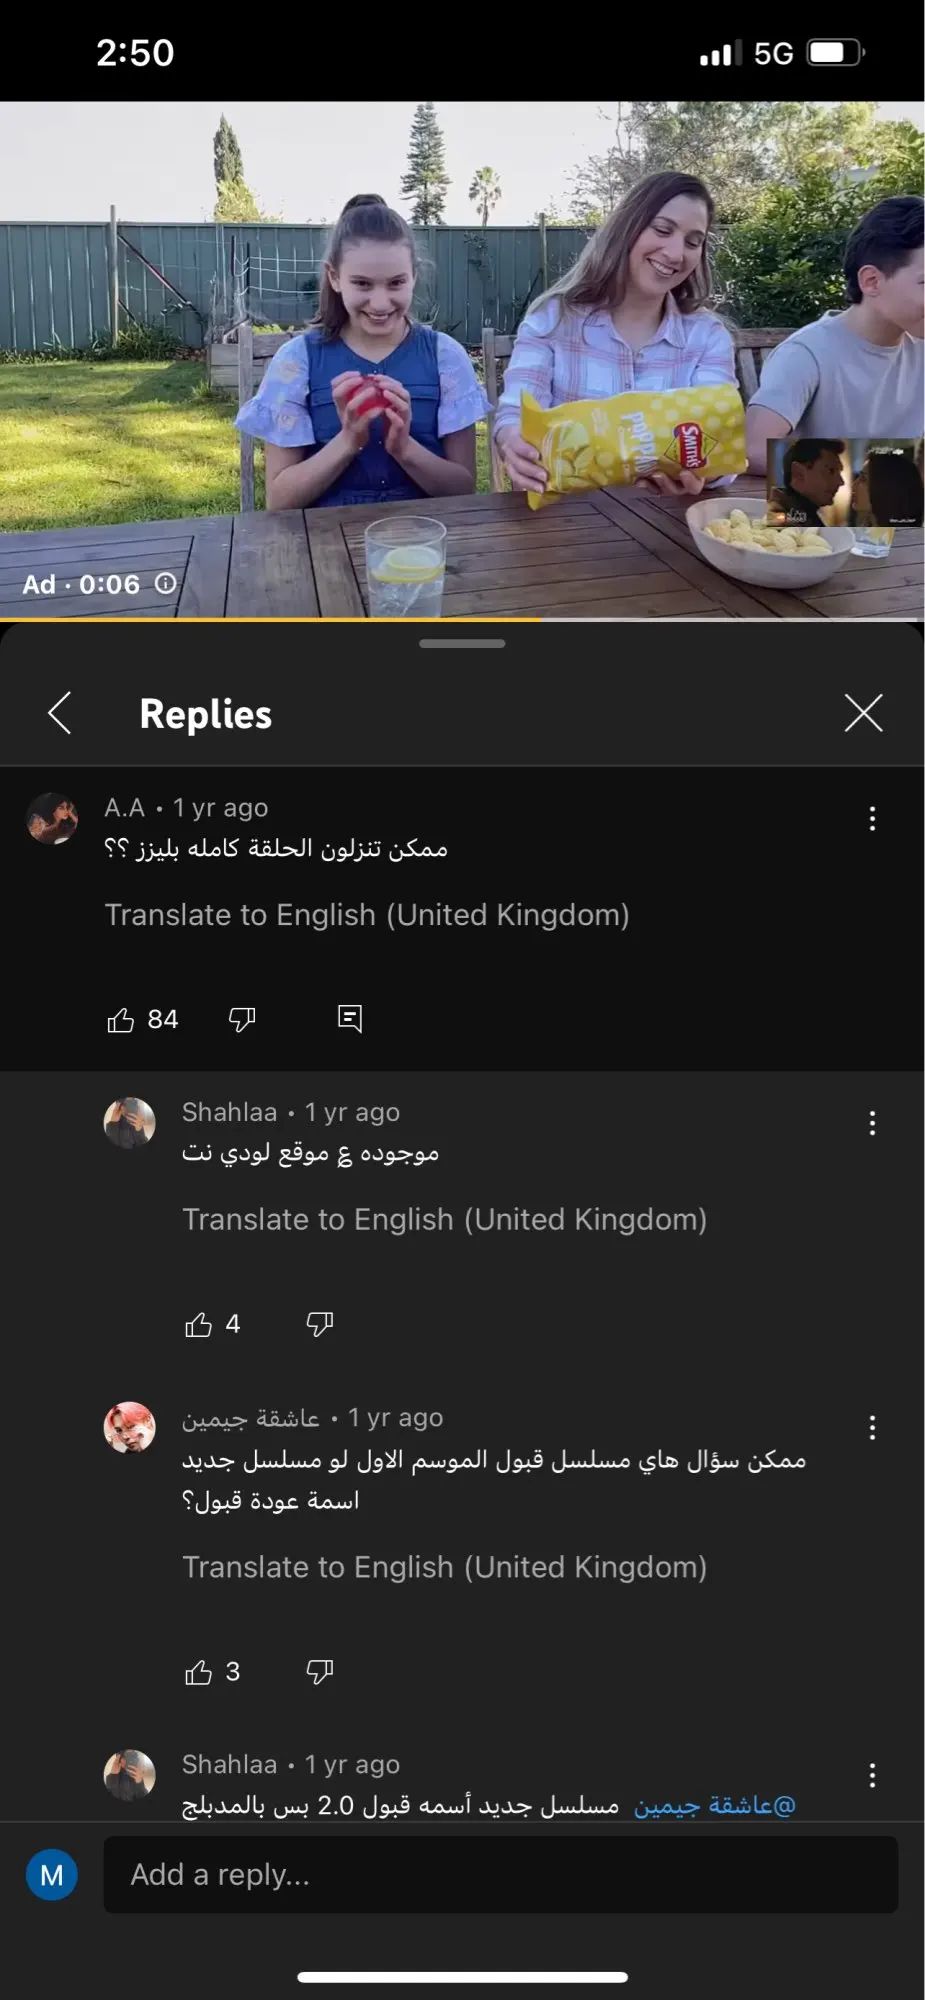Viewport: 925px width, 2000px height.
Task: Open the three-dot menu on Shahlaa's last reply
Action: [872, 1775]
